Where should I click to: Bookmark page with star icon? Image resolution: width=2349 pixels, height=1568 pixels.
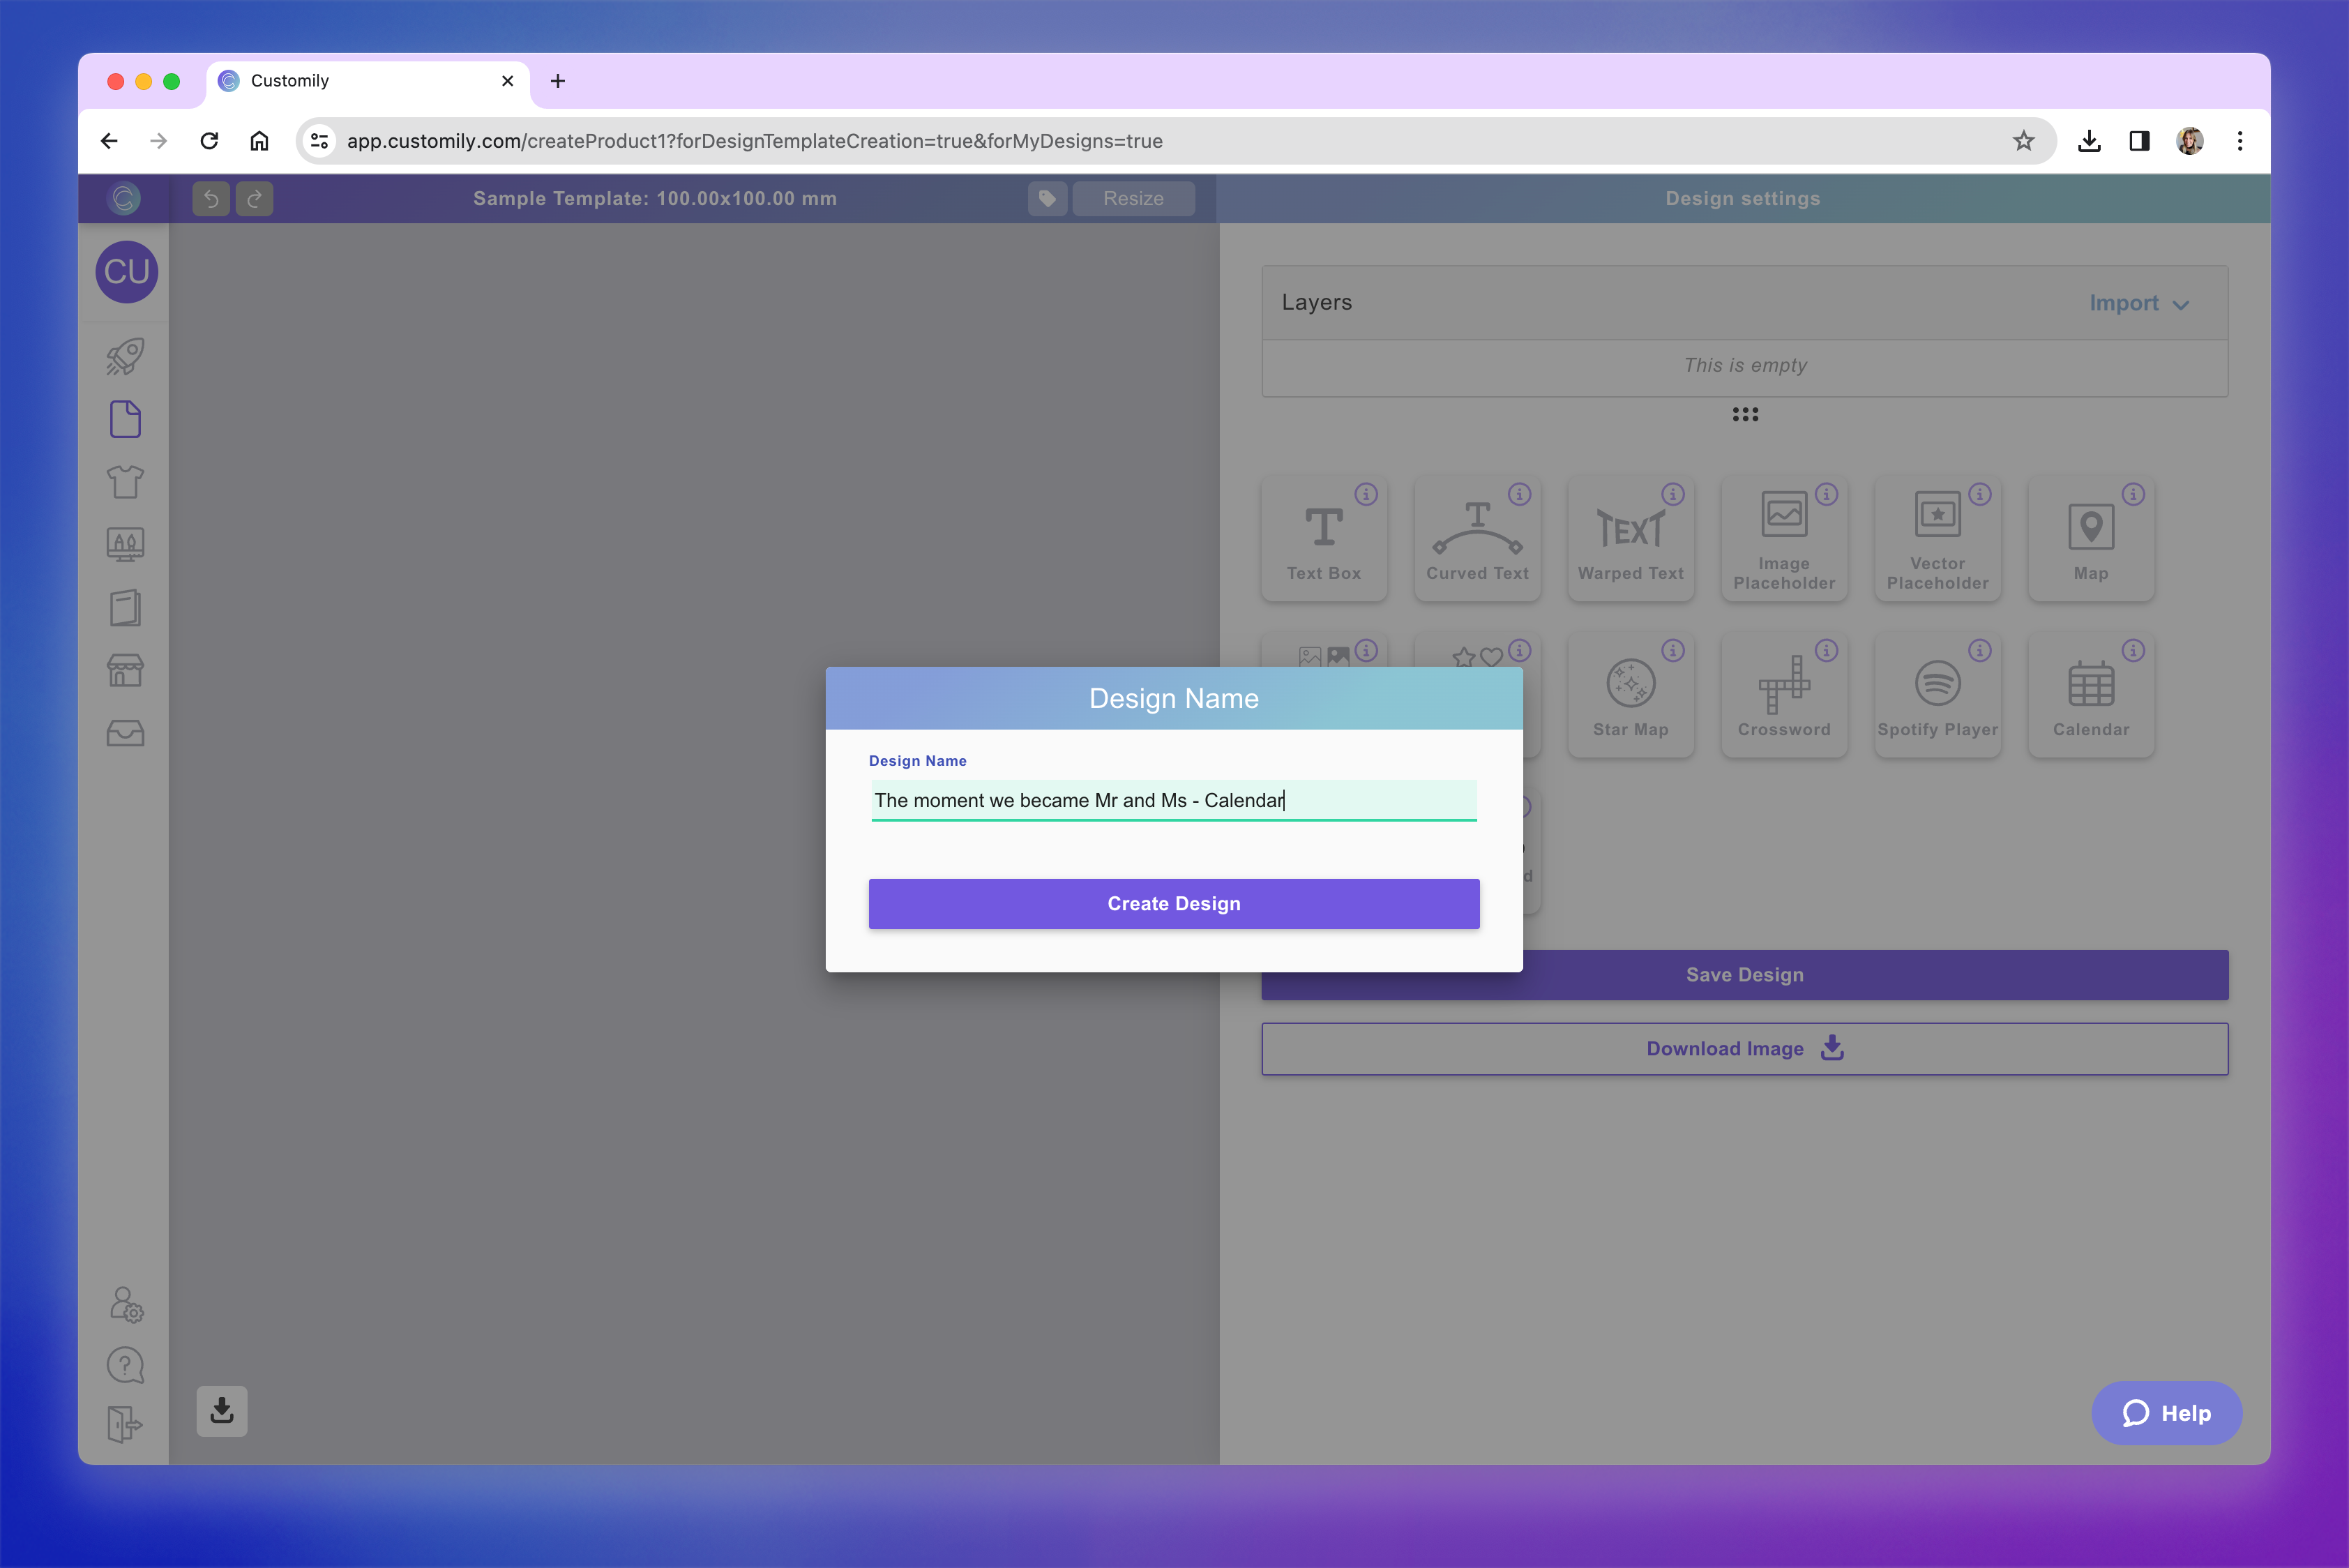[2023, 141]
